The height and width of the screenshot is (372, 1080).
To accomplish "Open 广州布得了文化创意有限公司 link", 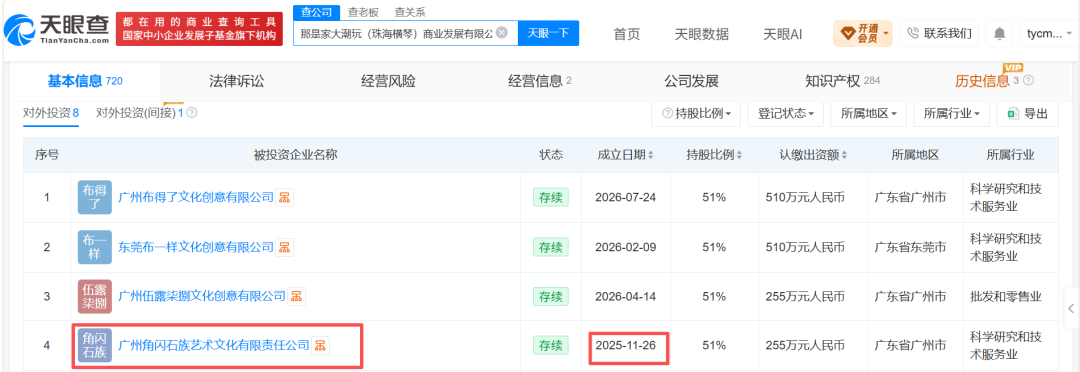I will [196, 197].
